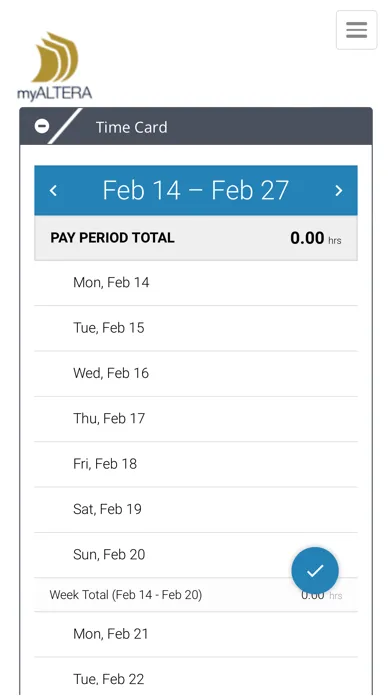Tap the blue checkmark approve button
392x696 pixels.
(x=315, y=570)
